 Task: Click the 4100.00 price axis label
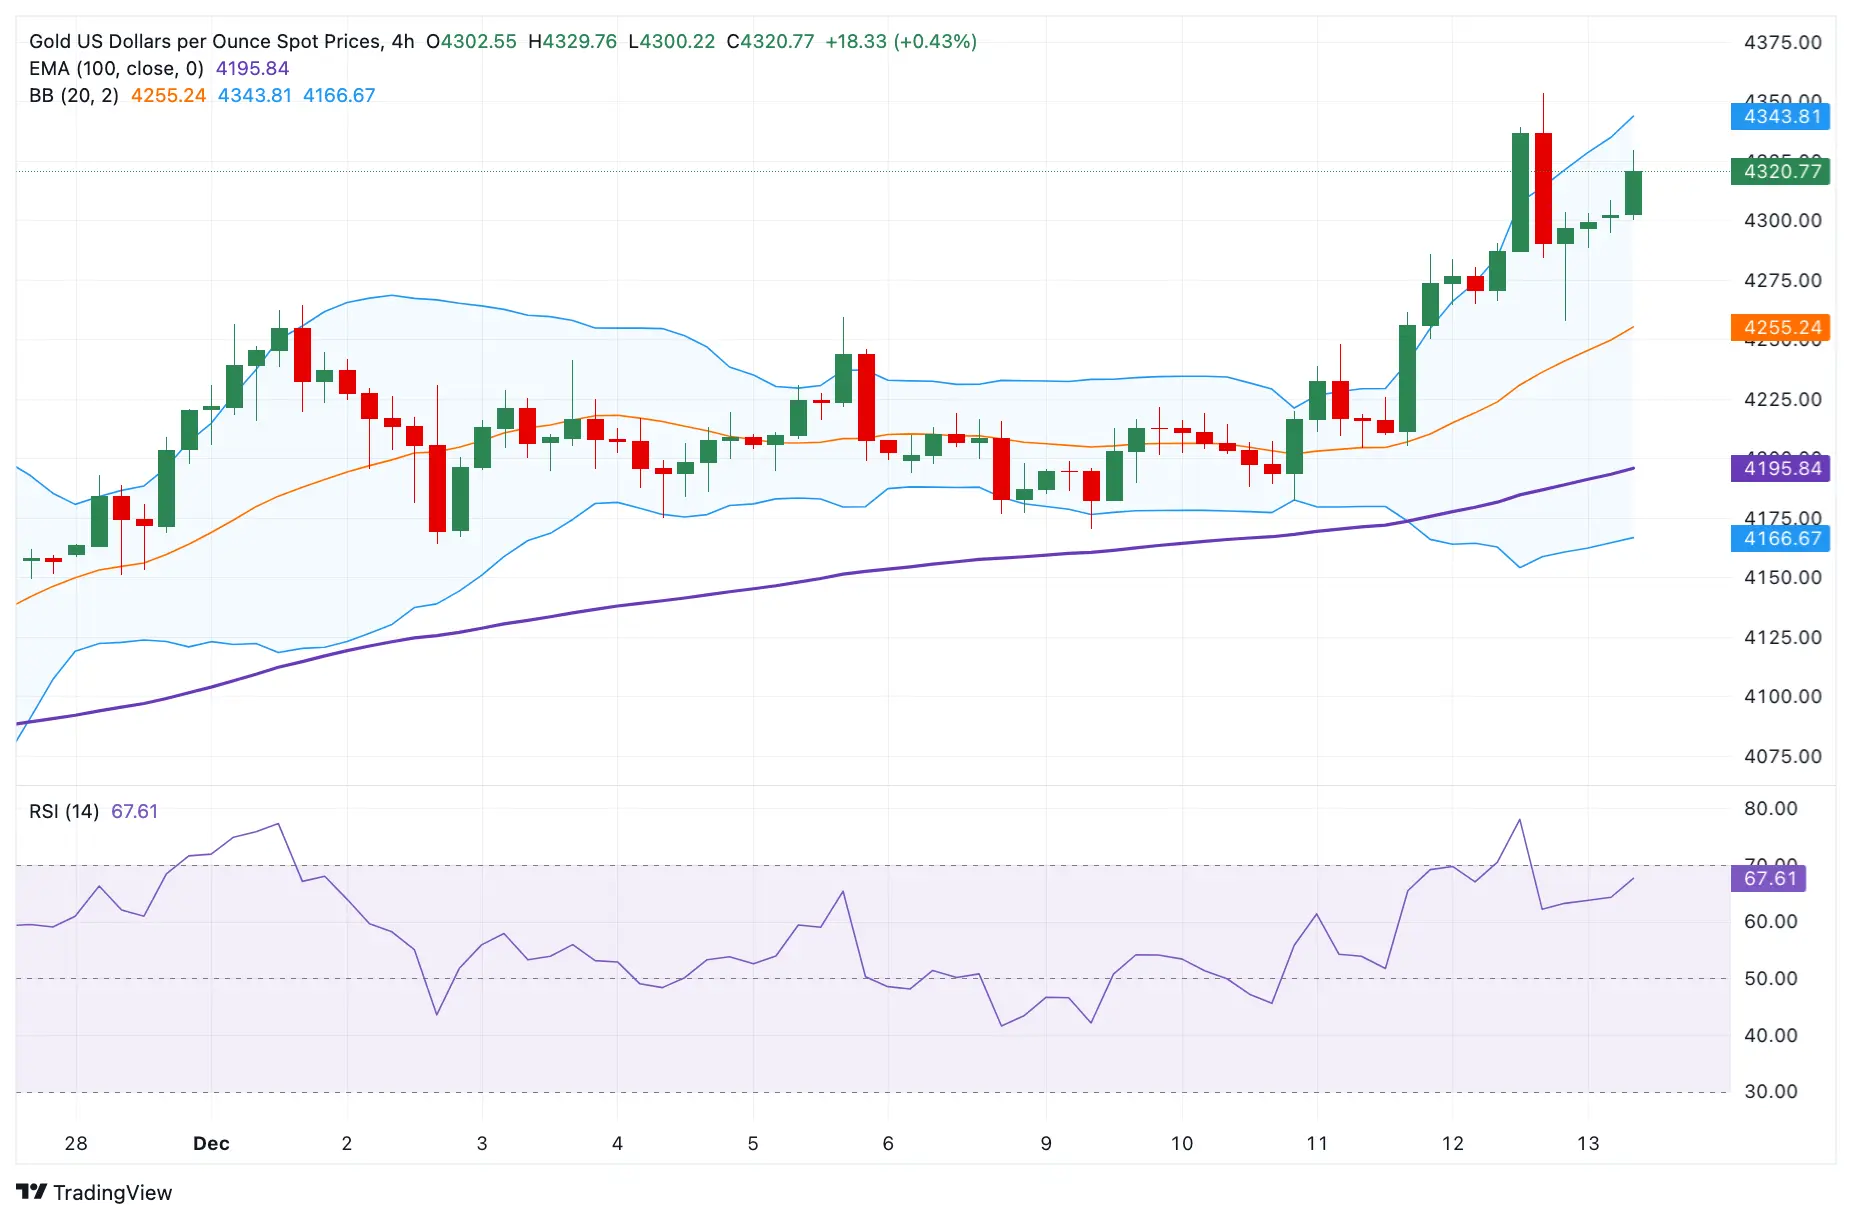pos(1782,696)
